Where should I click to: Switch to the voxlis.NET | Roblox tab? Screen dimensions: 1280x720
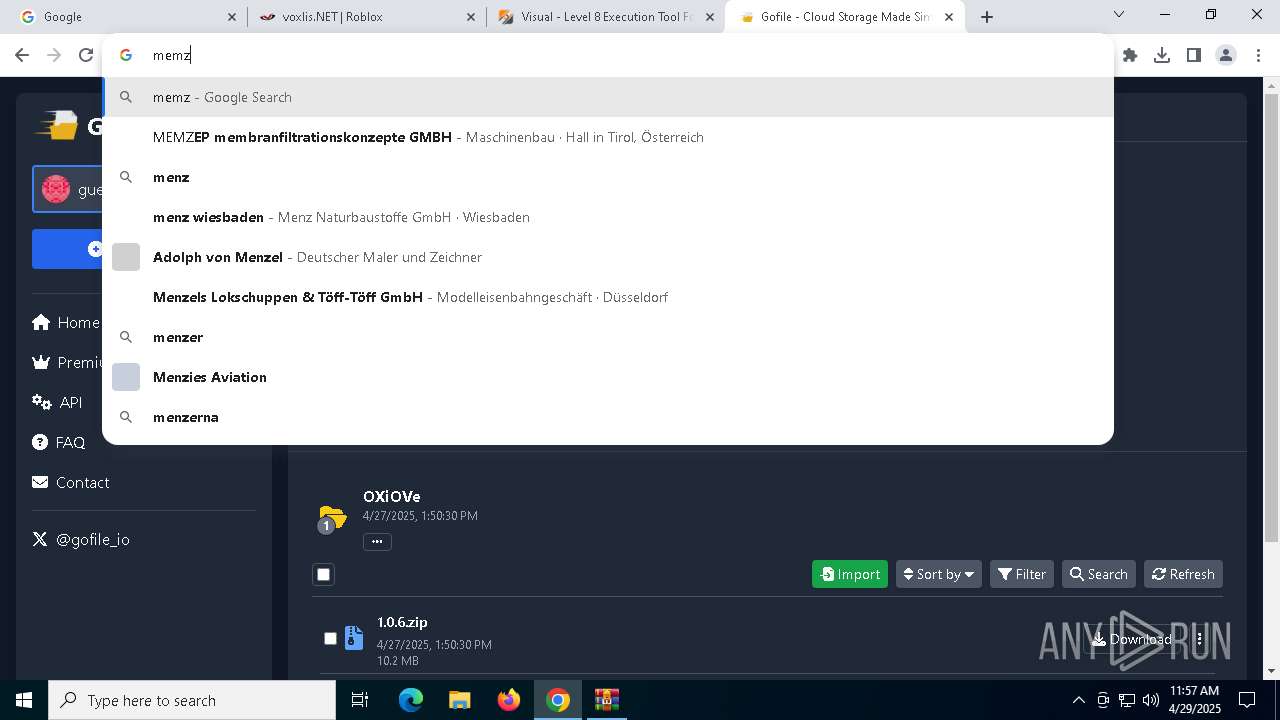[366, 17]
